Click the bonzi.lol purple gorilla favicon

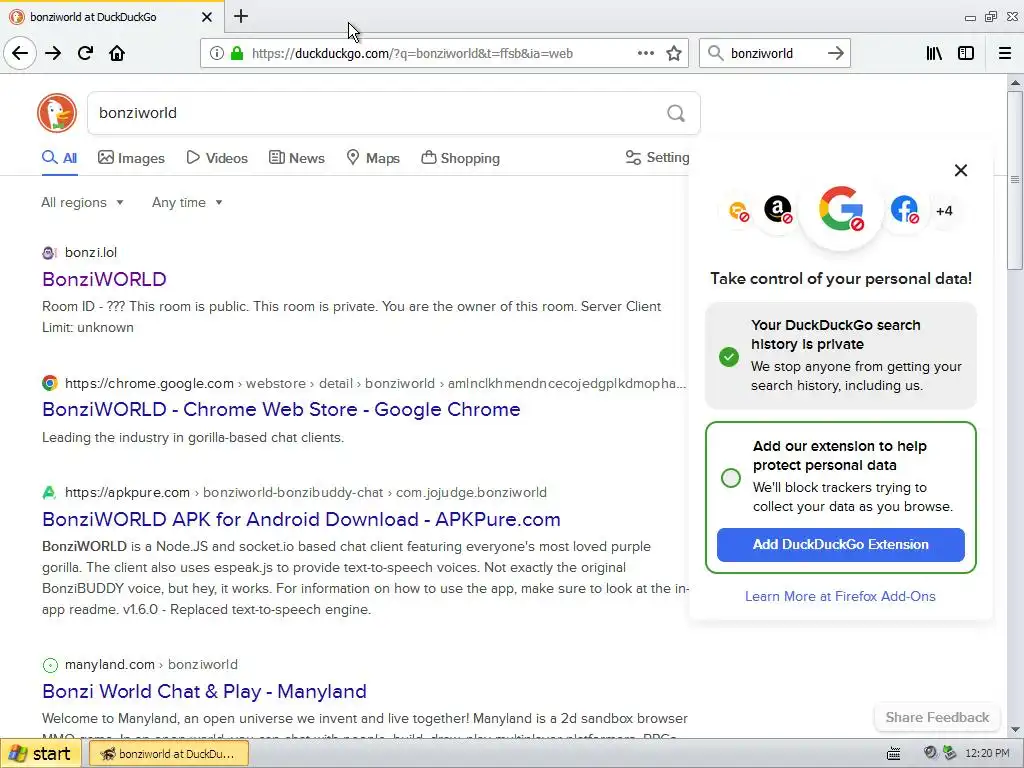click(49, 253)
